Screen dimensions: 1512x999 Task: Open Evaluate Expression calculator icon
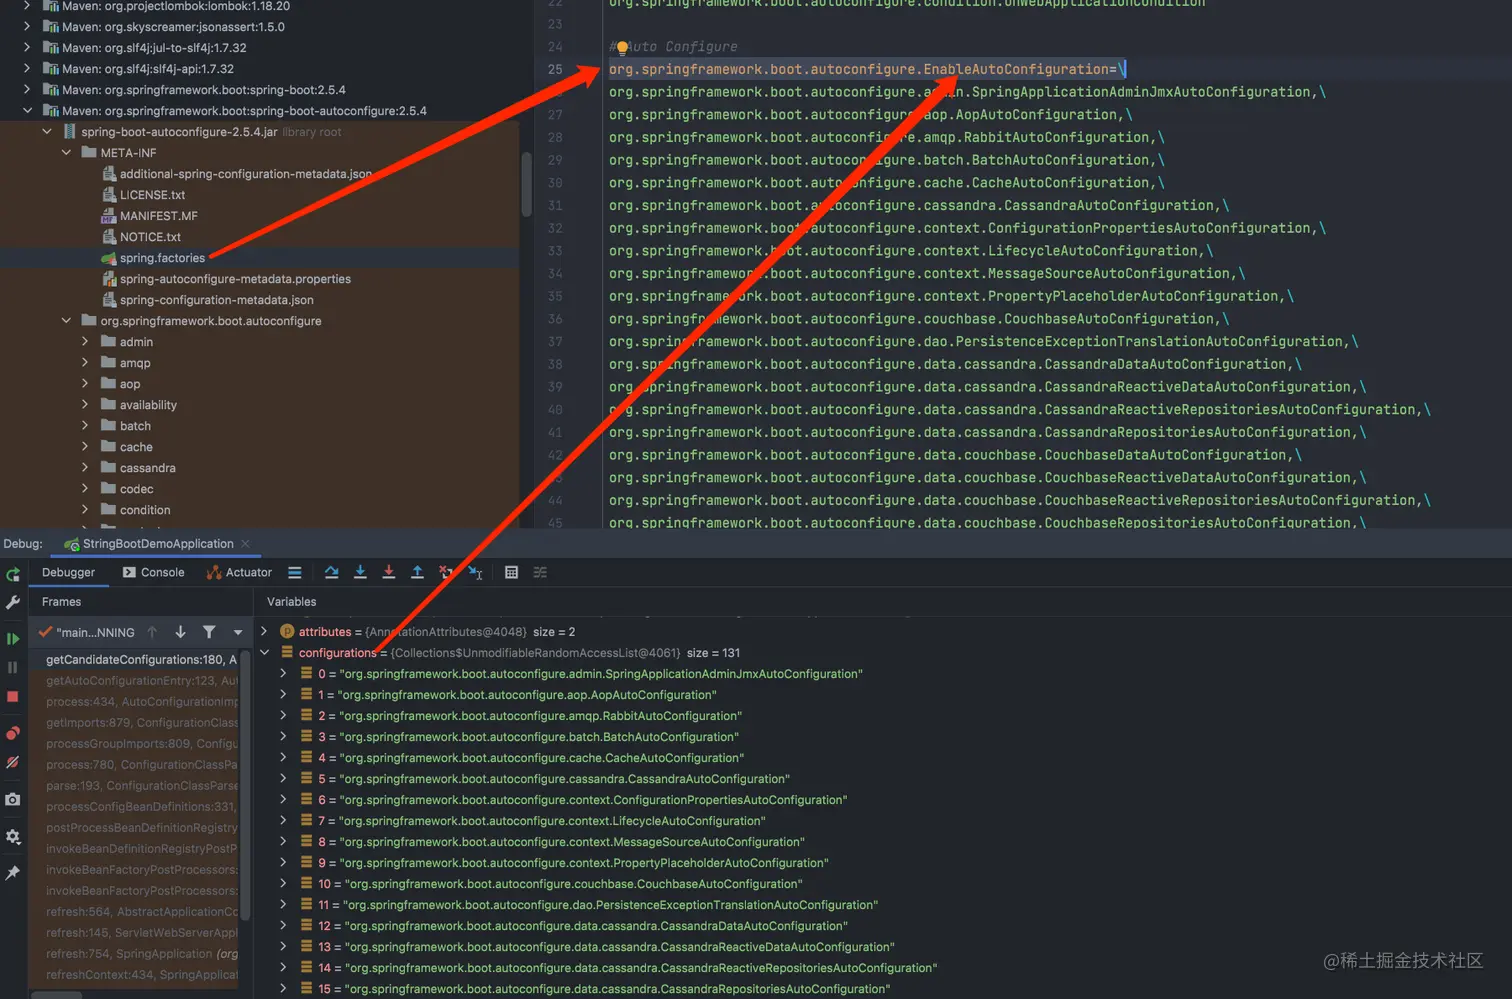tap(511, 572)
